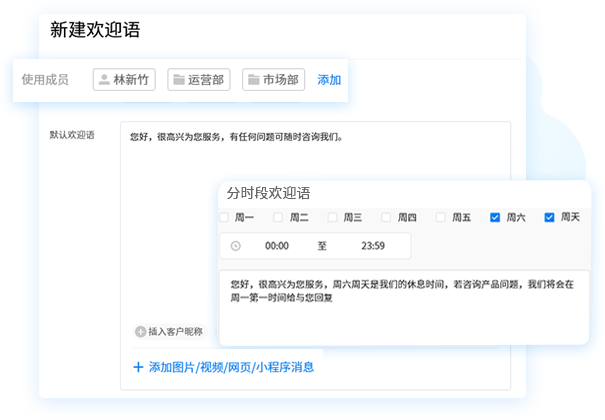
Task: Click 添加图片/视频/网页/小程序消息 link
Action: pos(232,367)
